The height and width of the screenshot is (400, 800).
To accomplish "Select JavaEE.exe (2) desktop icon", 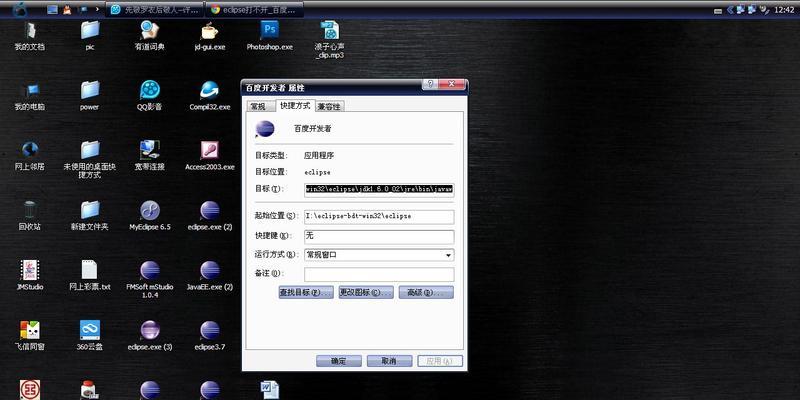I will pos(210,276).
